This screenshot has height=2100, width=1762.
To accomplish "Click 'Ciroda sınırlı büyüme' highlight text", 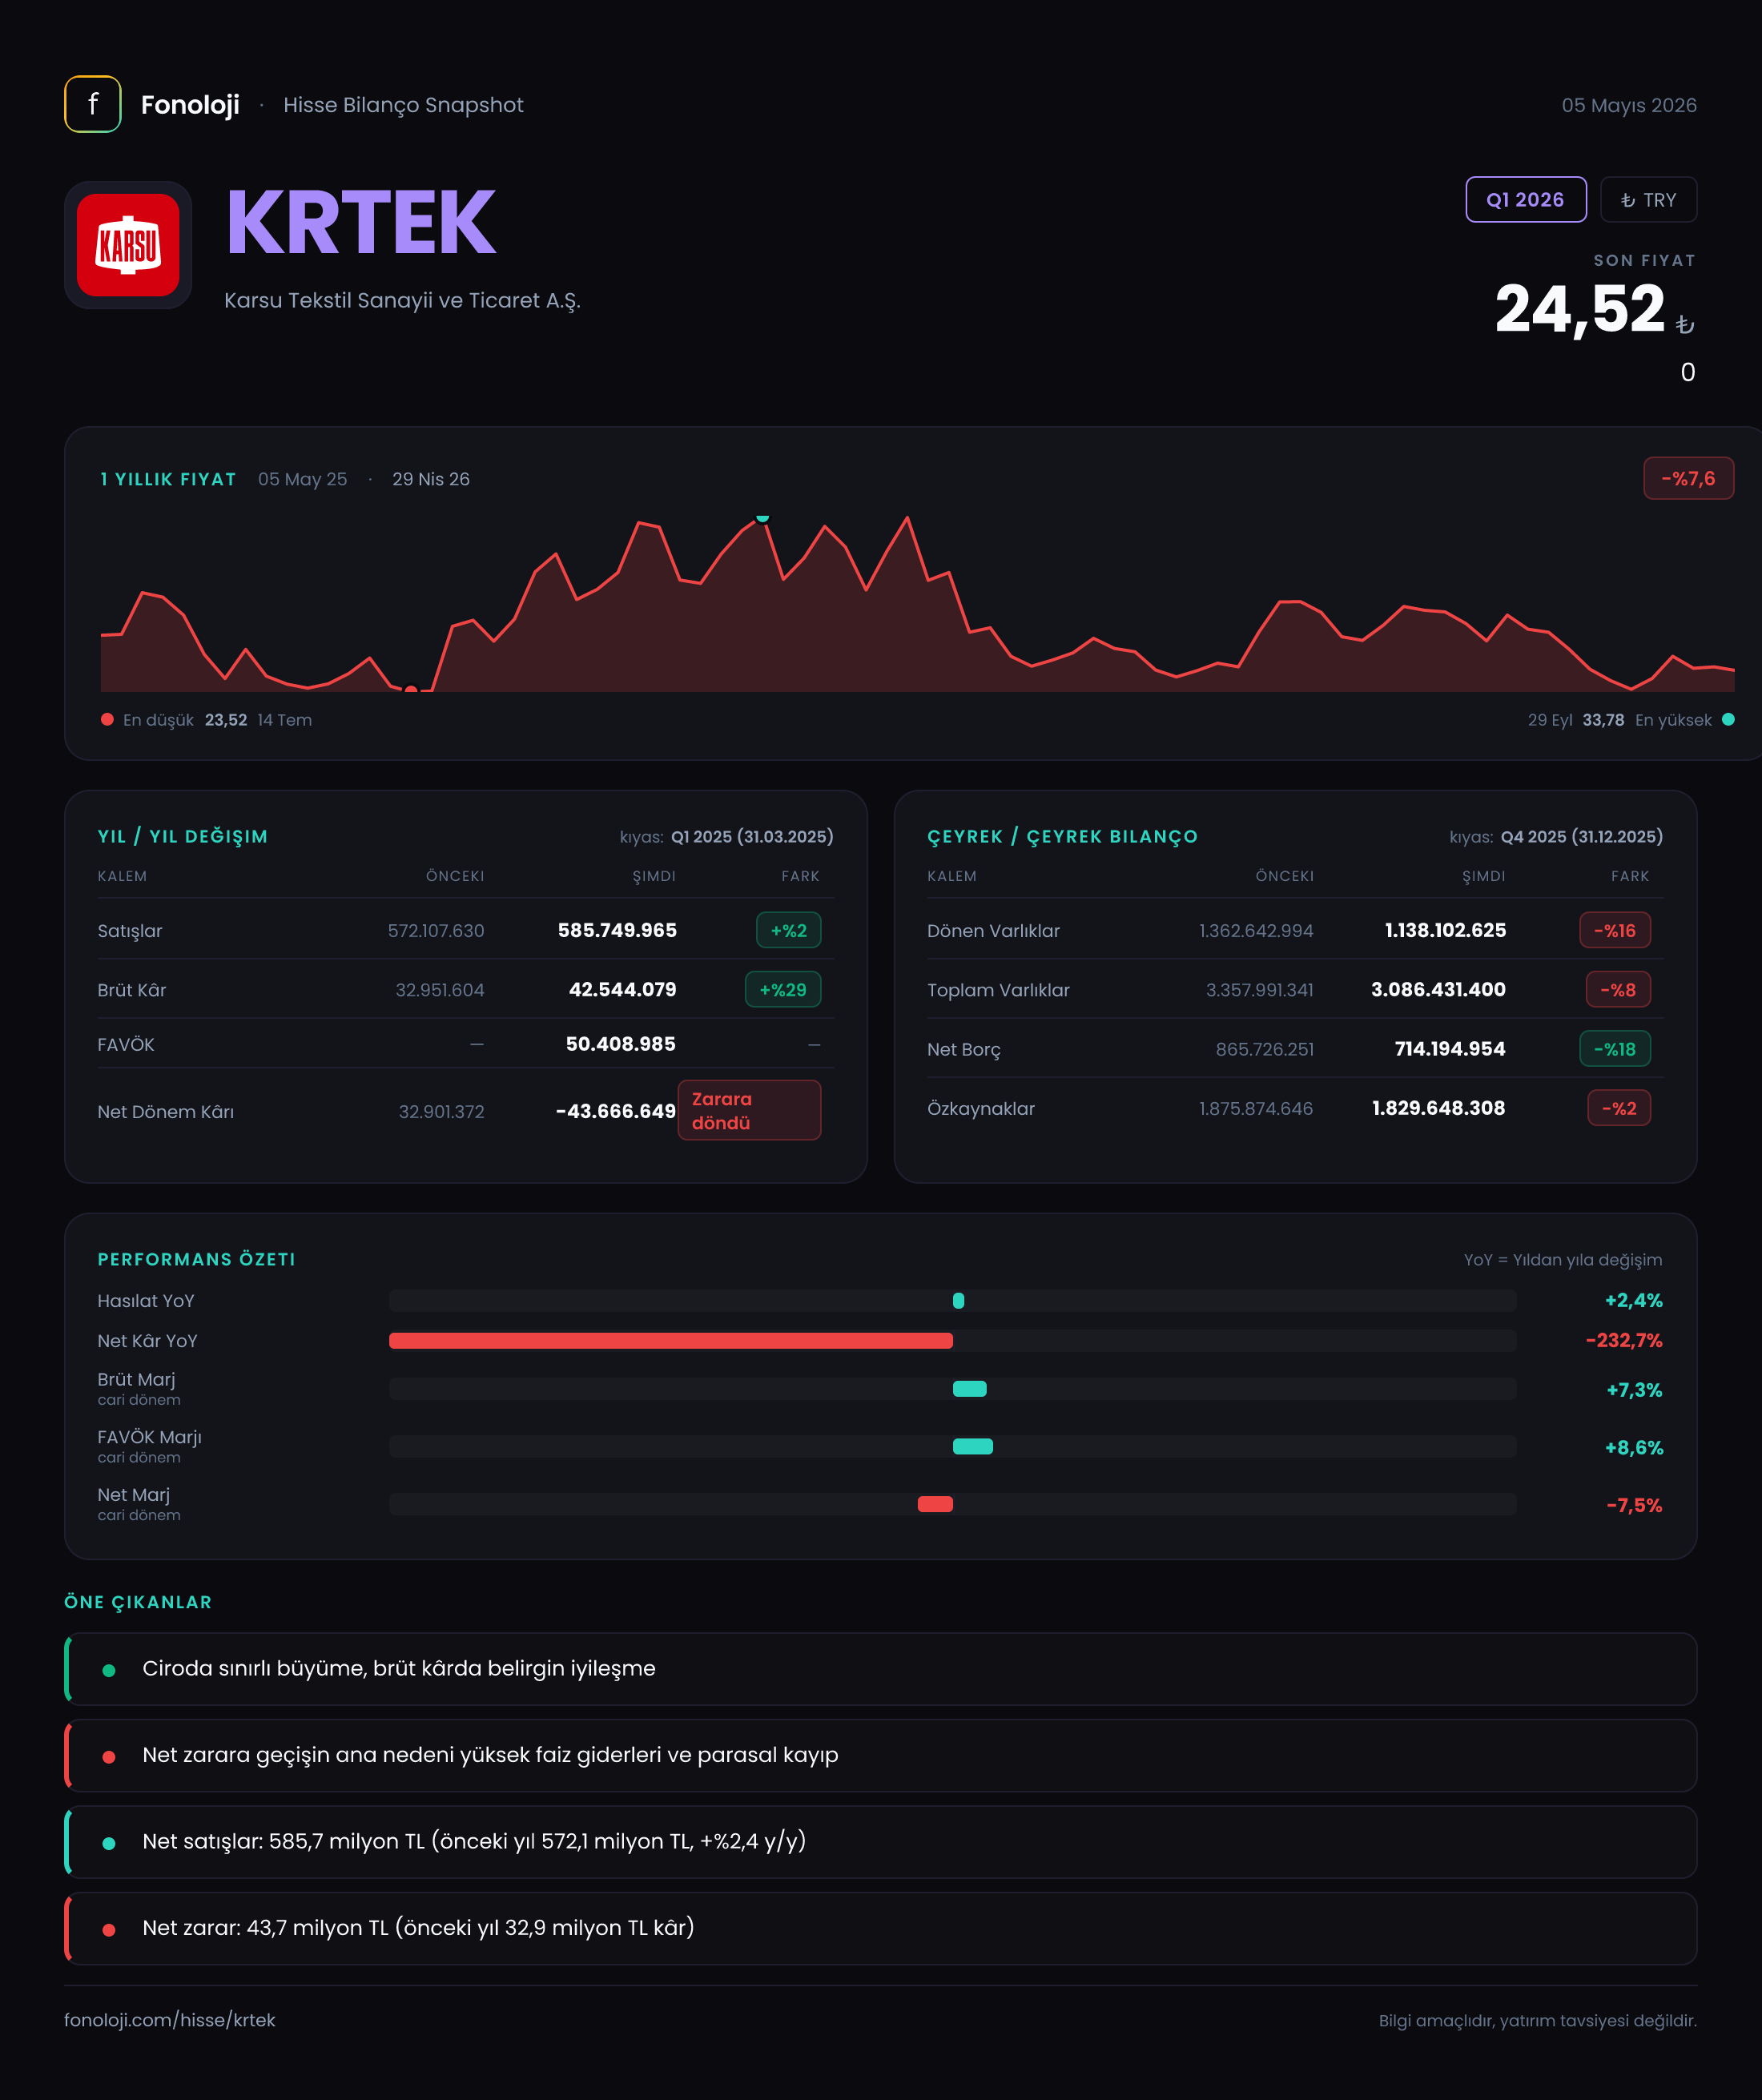I will point(399,1668).
